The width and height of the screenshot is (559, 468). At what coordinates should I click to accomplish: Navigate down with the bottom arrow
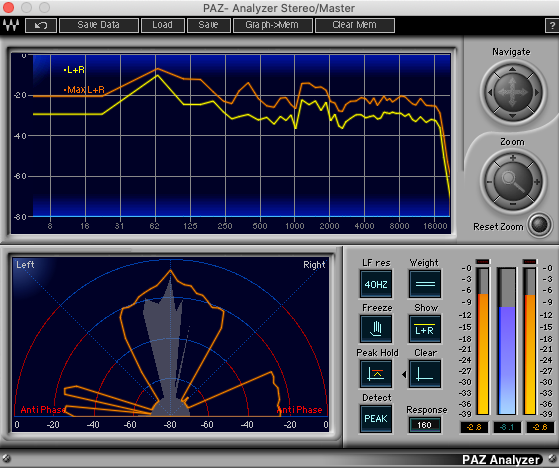[512, 116]
